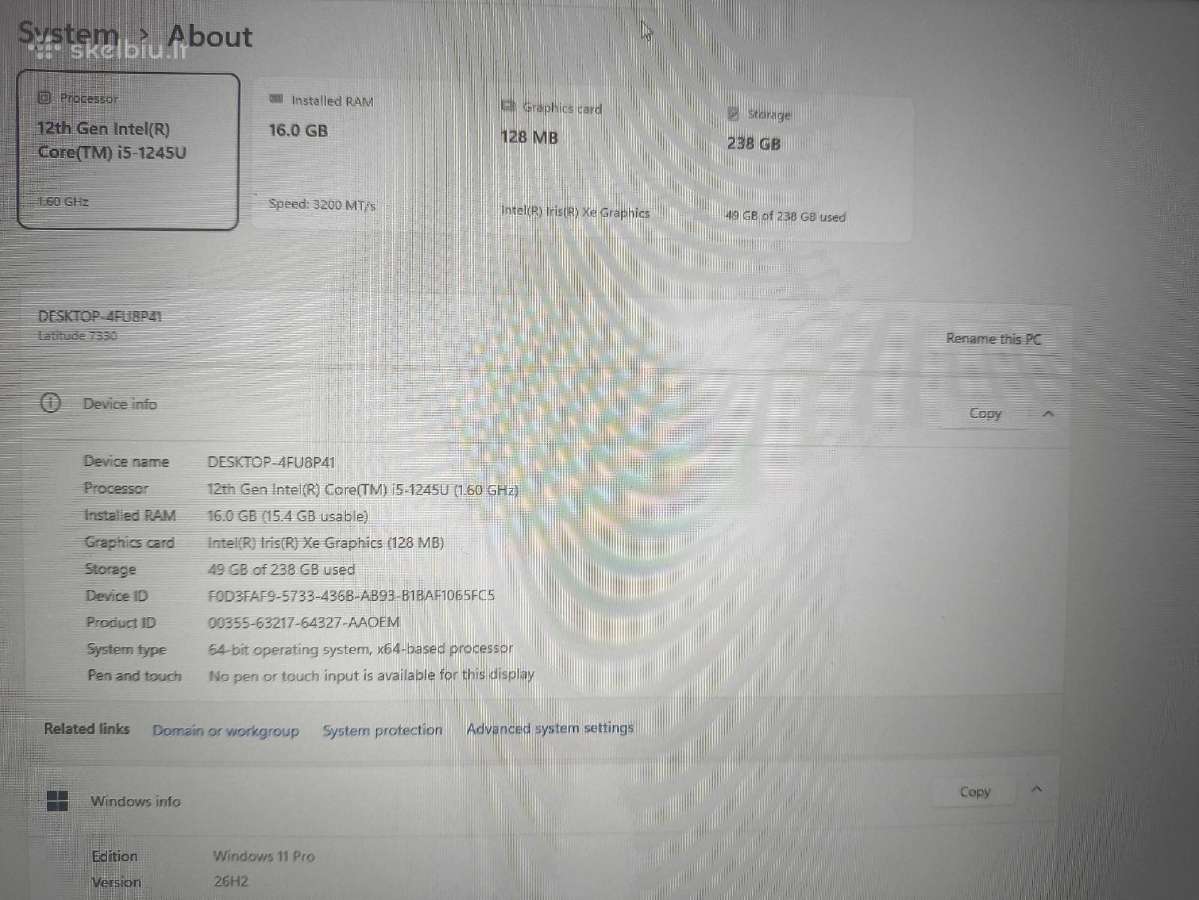1199x900 pixels.
Task: Select 'Windows 11 Pro' edition value
Action: 264,856
